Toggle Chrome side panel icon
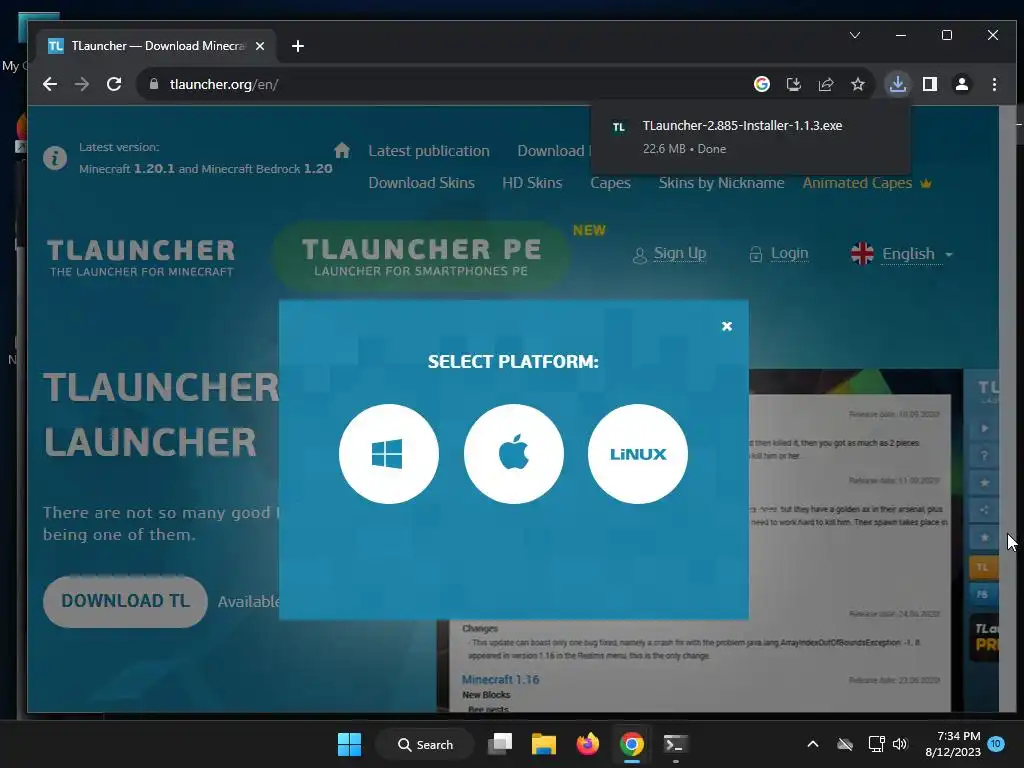 tap(930, 84)
